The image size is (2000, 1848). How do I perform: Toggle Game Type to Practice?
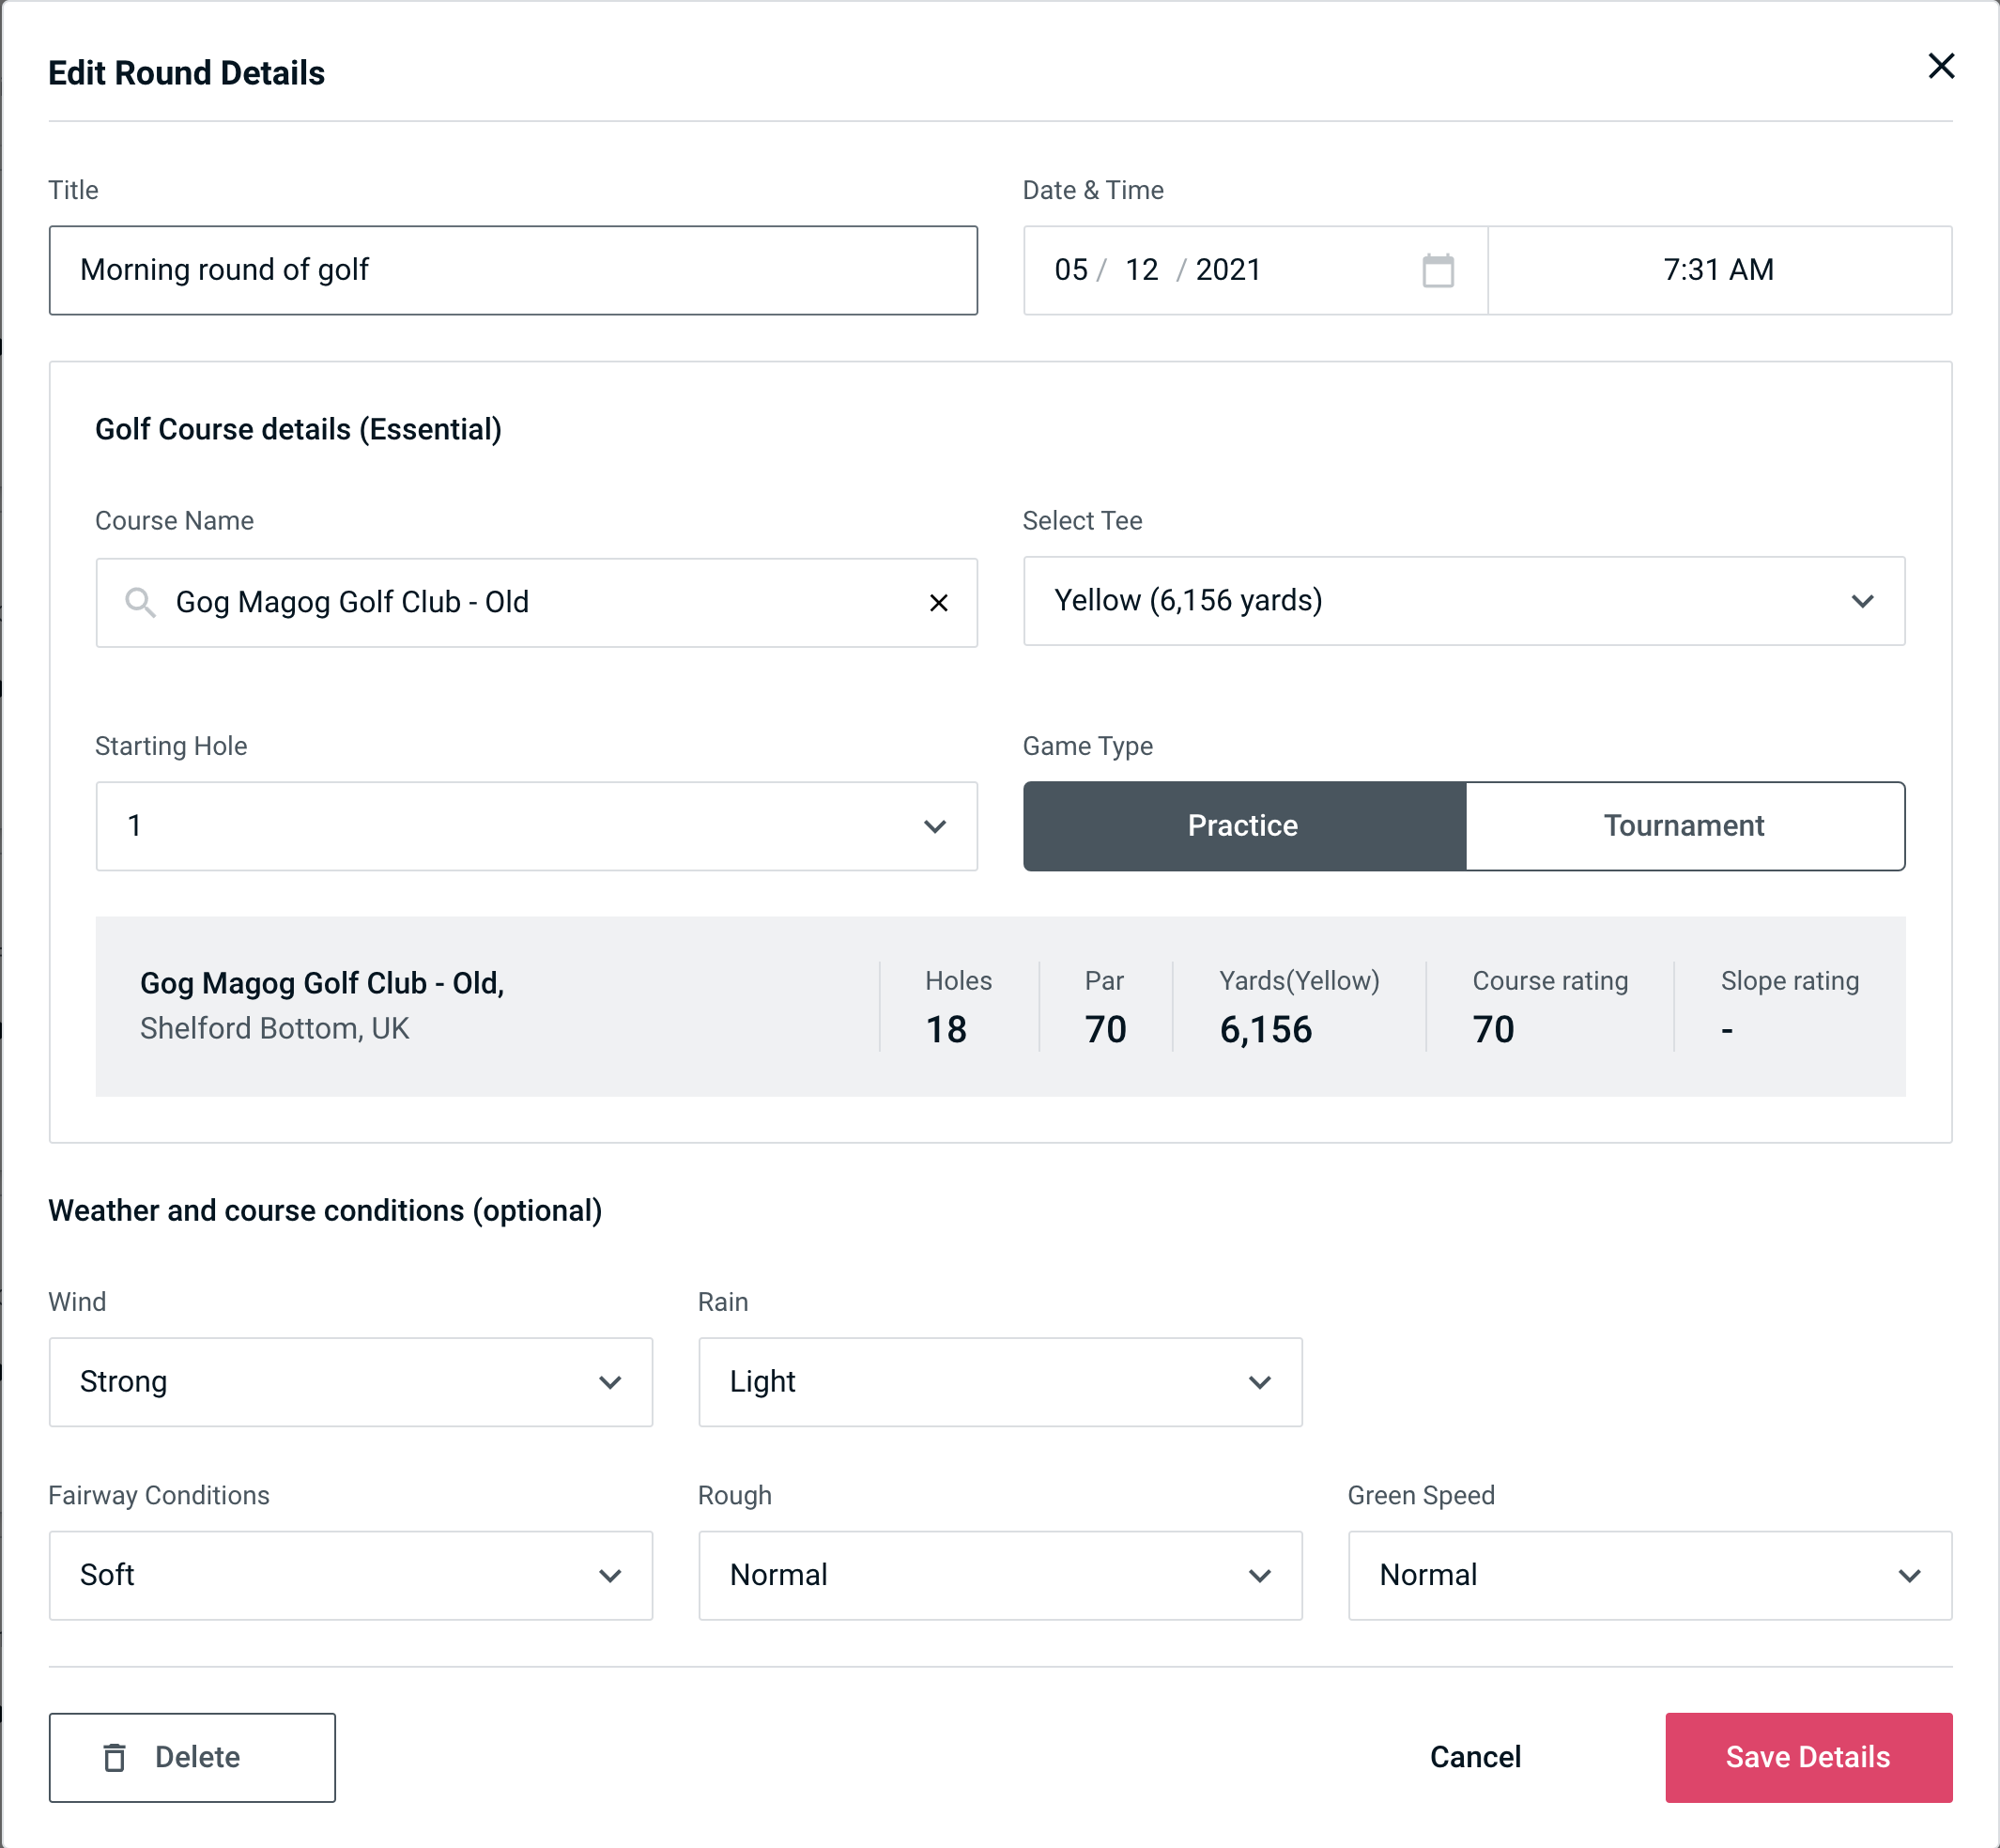1242,825
